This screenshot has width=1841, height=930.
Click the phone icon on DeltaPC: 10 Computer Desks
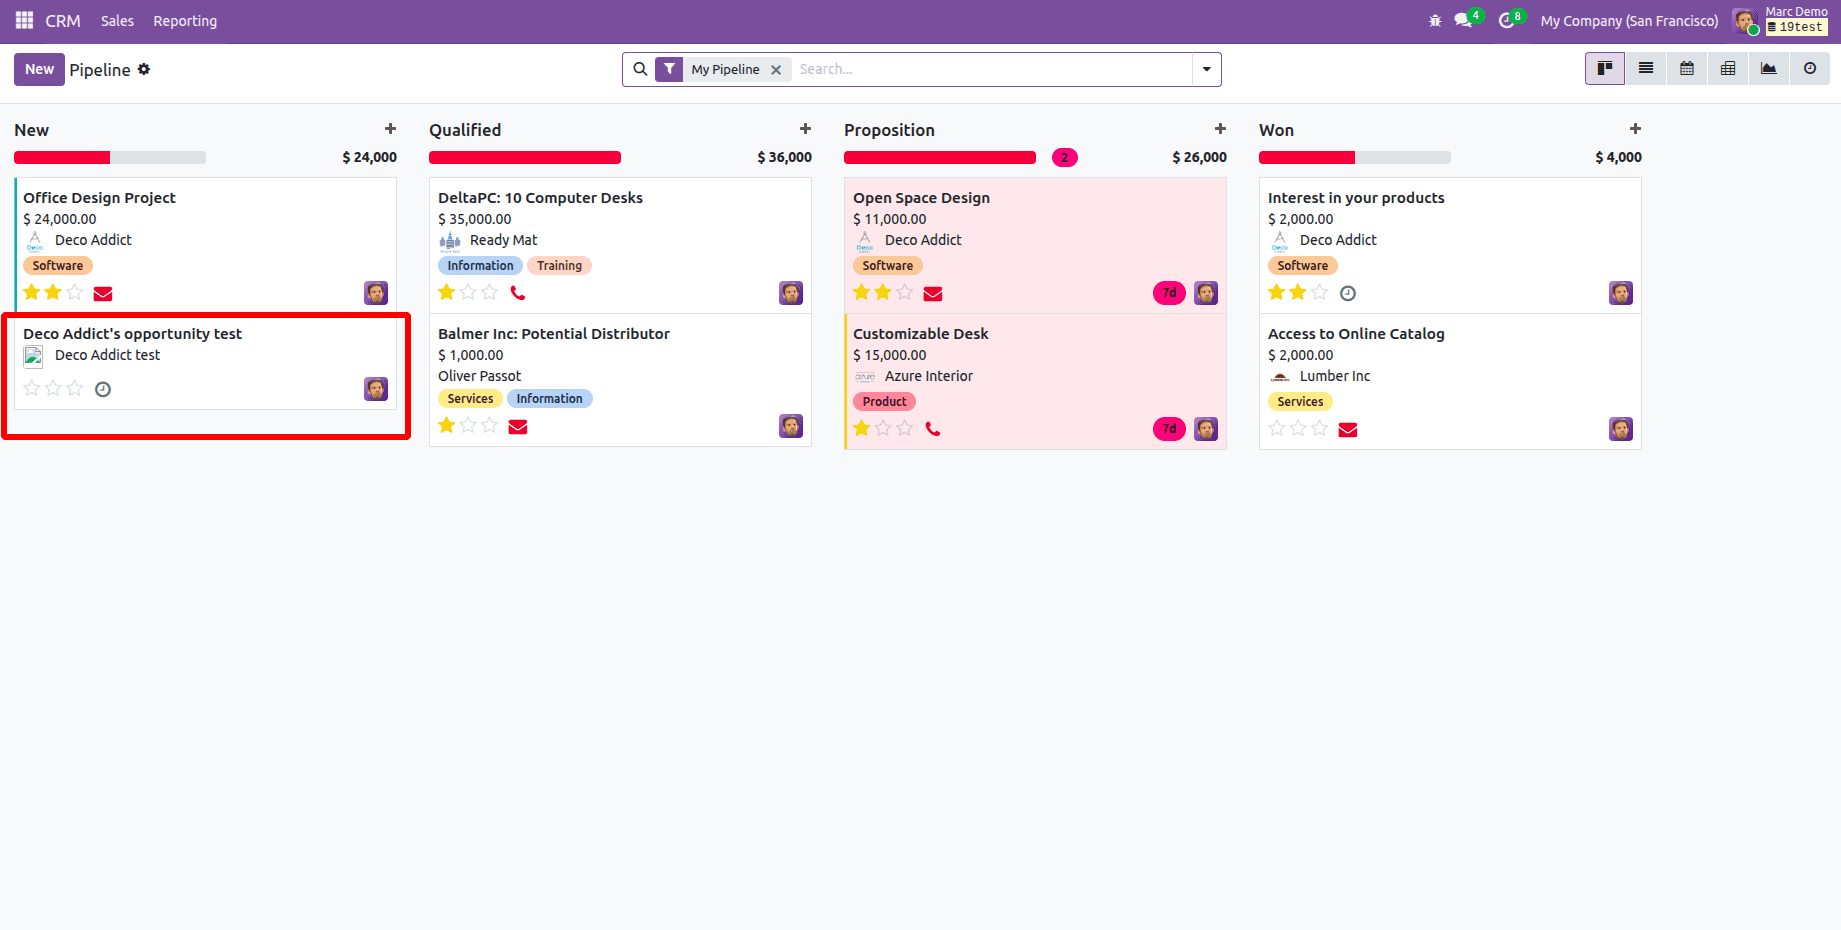[x=518, y=292]
